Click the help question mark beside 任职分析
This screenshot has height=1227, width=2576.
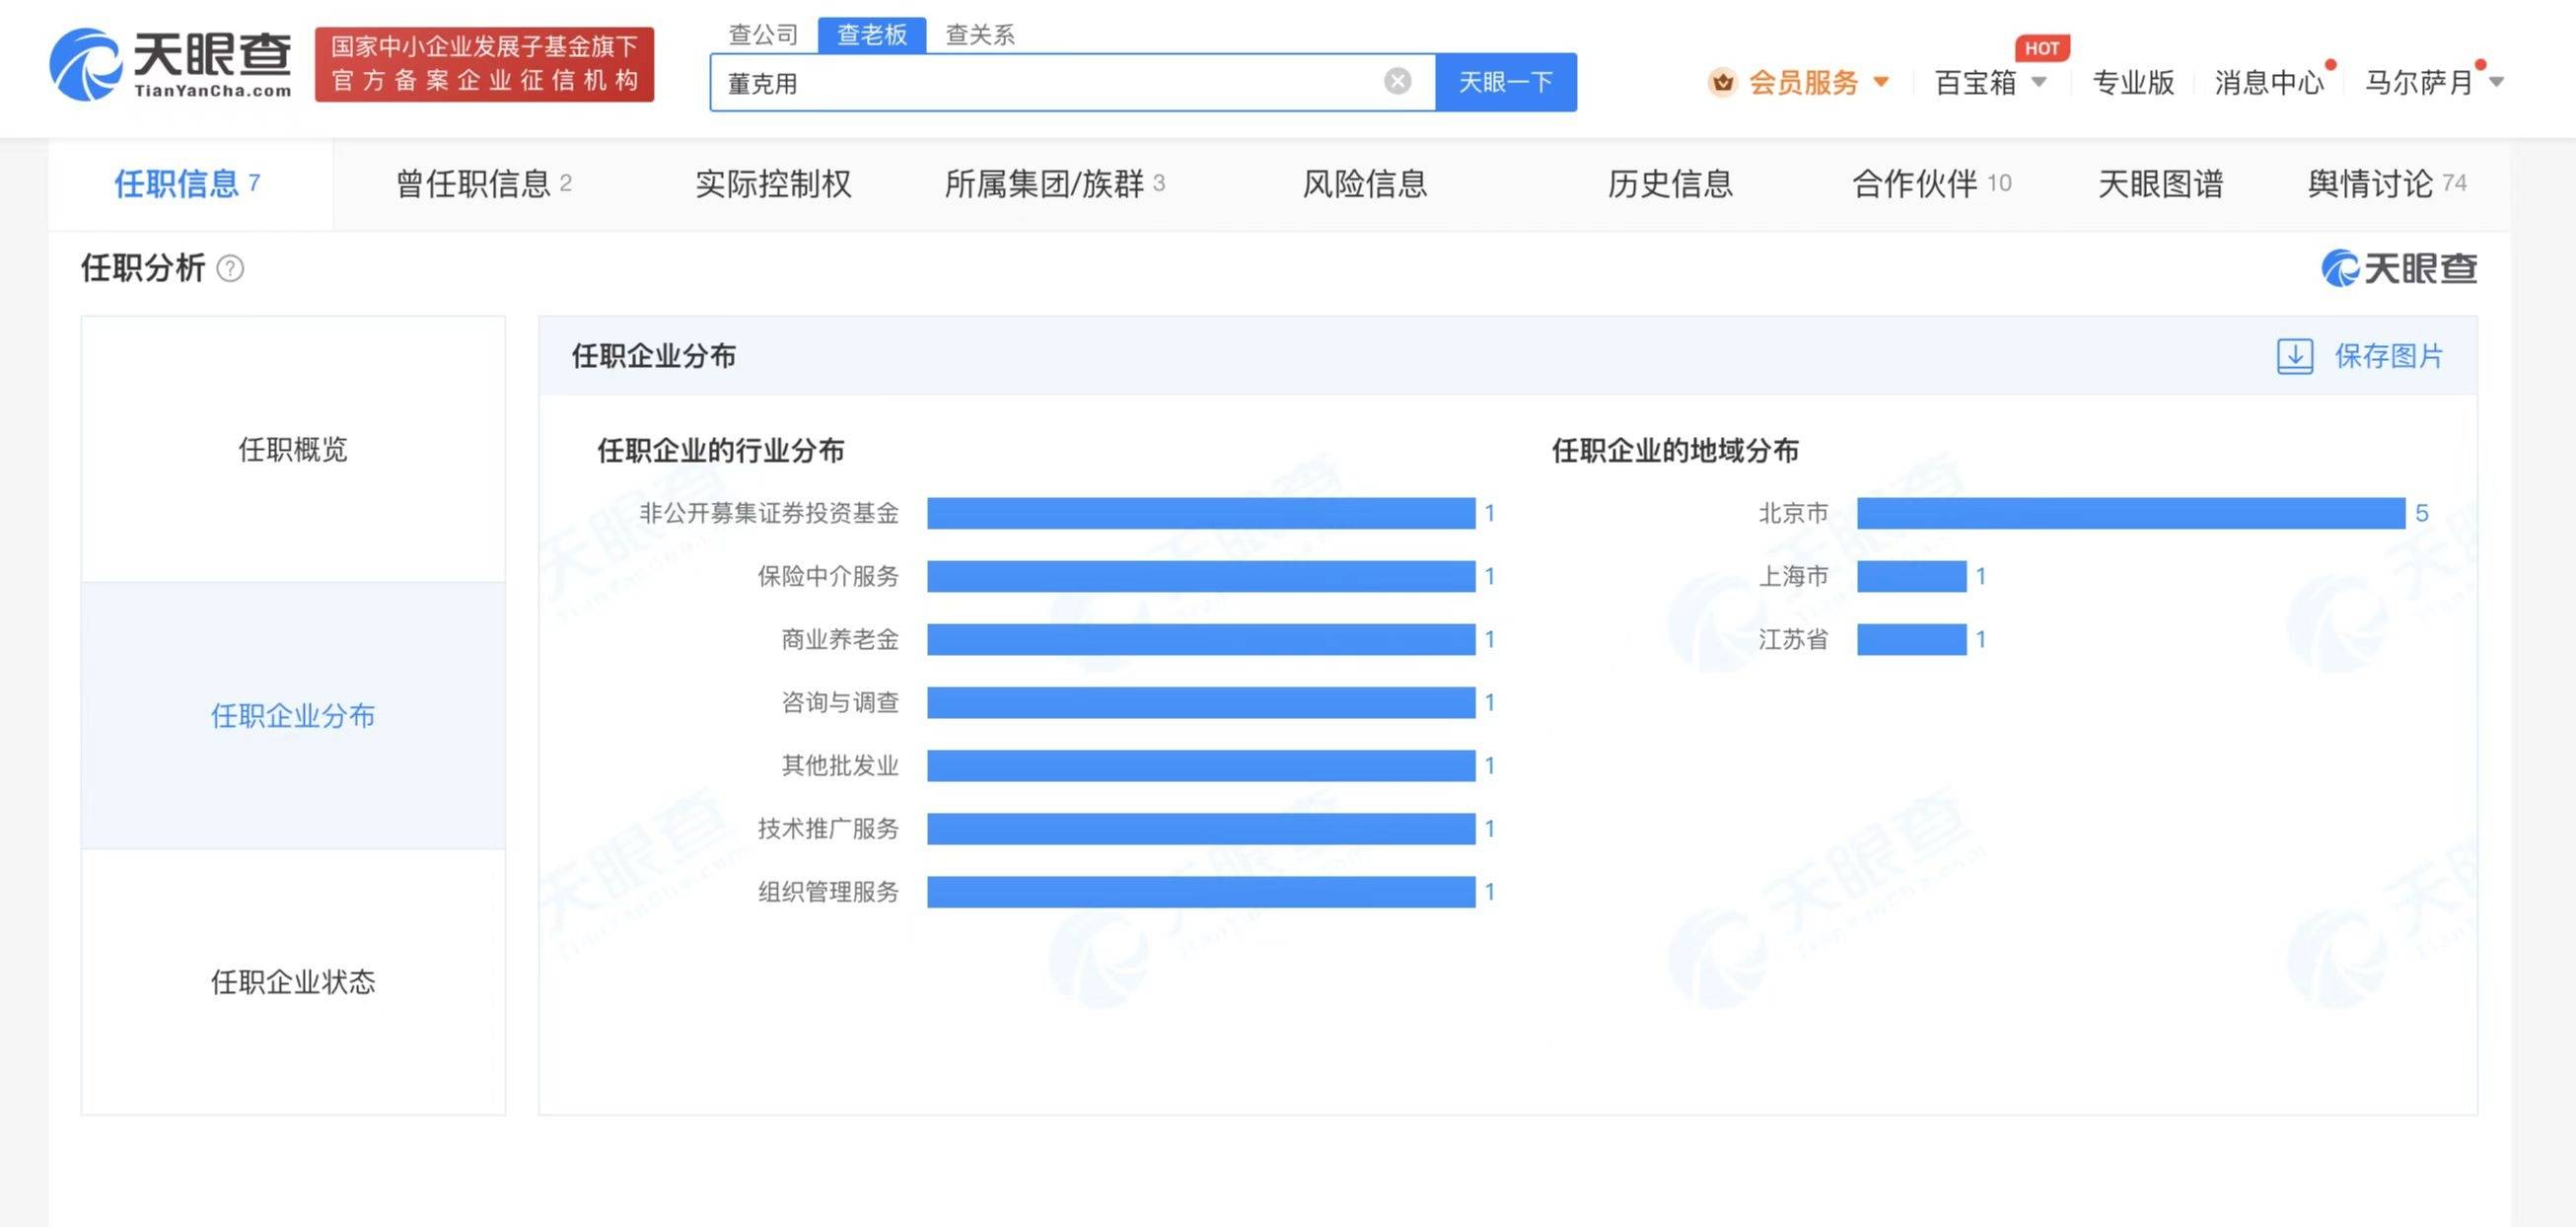coord(230,268)
